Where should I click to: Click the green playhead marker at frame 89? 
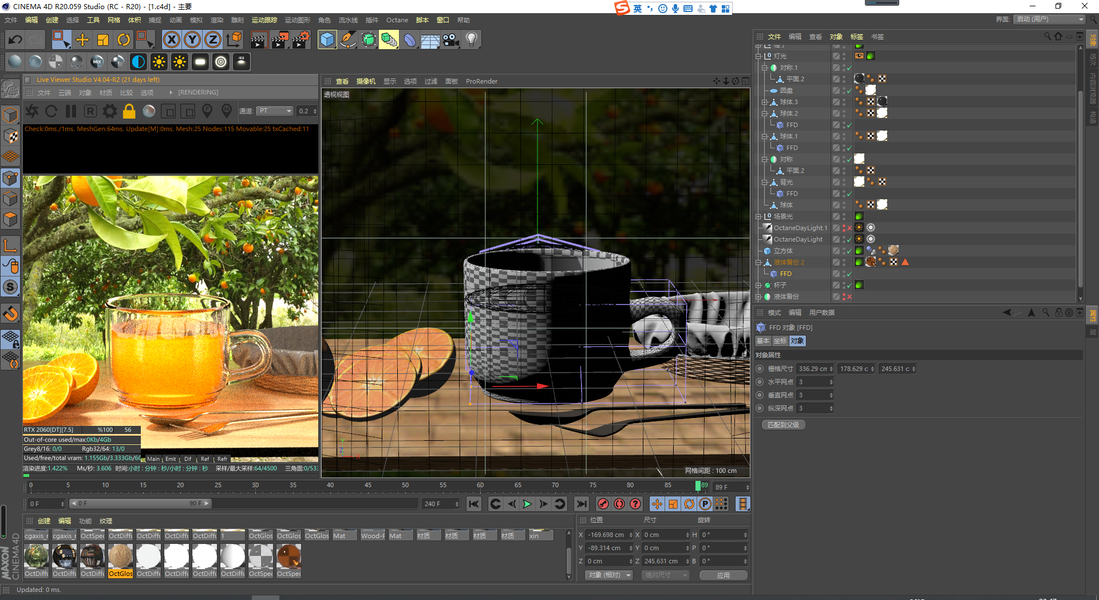698,486
